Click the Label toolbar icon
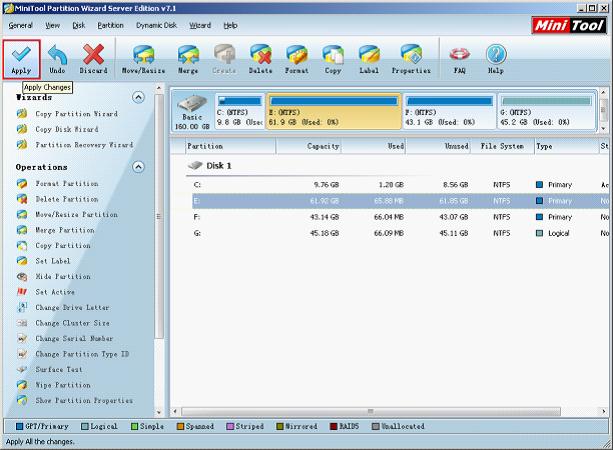 tap(369, 54)
